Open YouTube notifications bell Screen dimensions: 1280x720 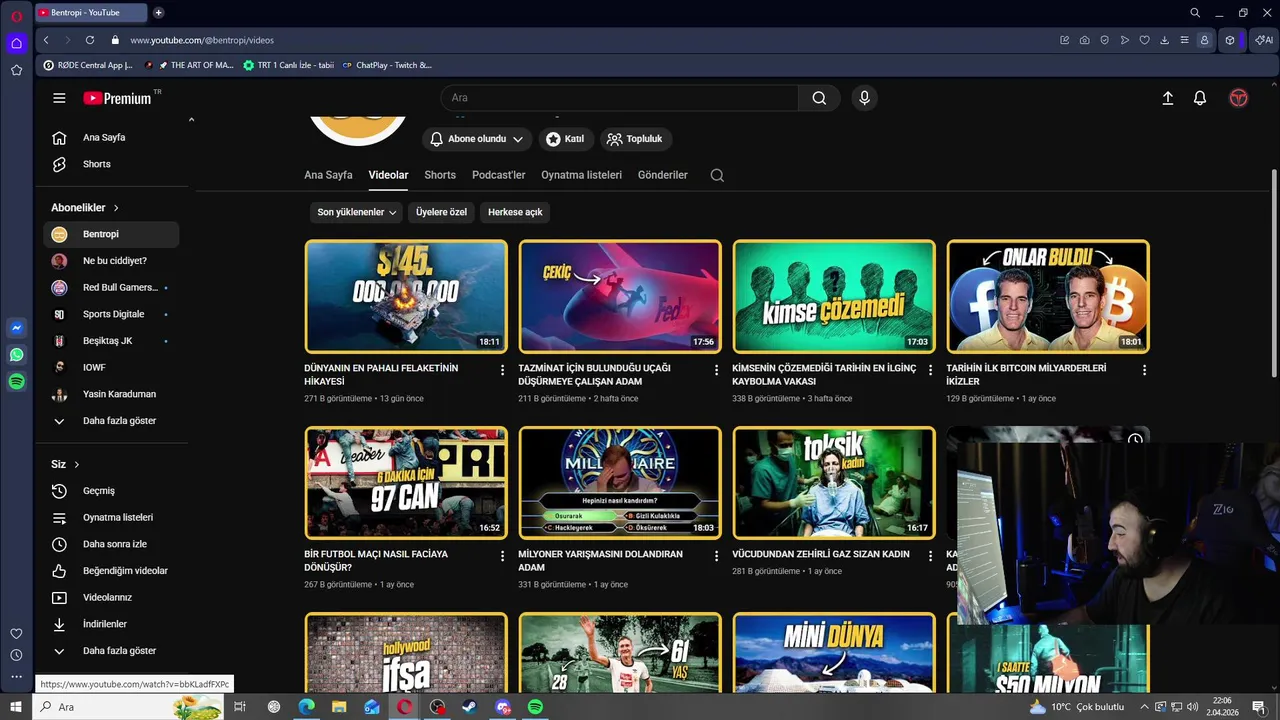pos(1200,98)
